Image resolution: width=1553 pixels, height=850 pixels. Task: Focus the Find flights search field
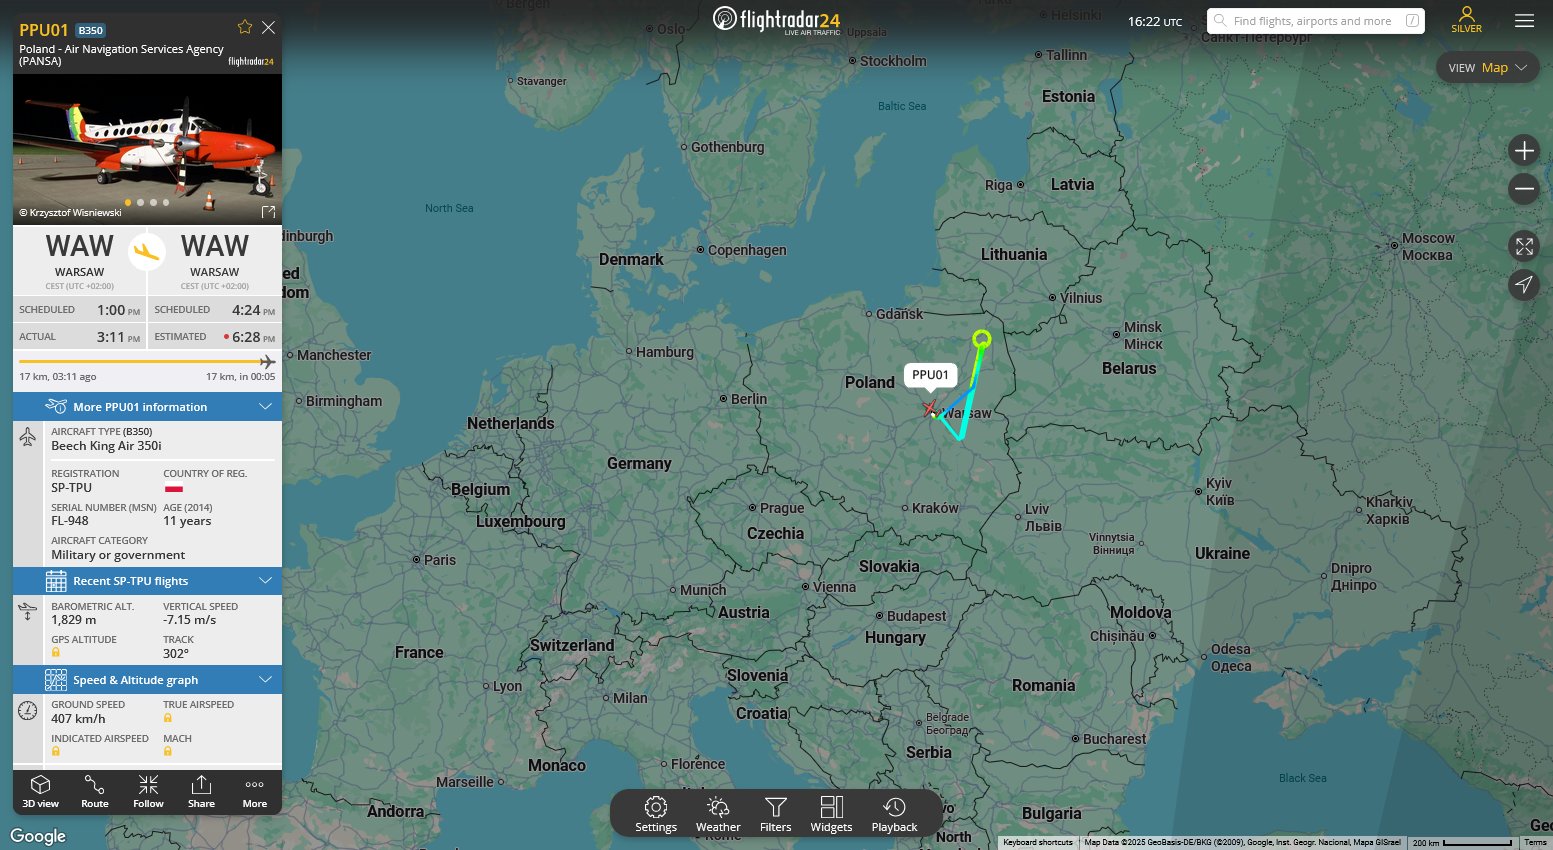(x=1316, y=21)
